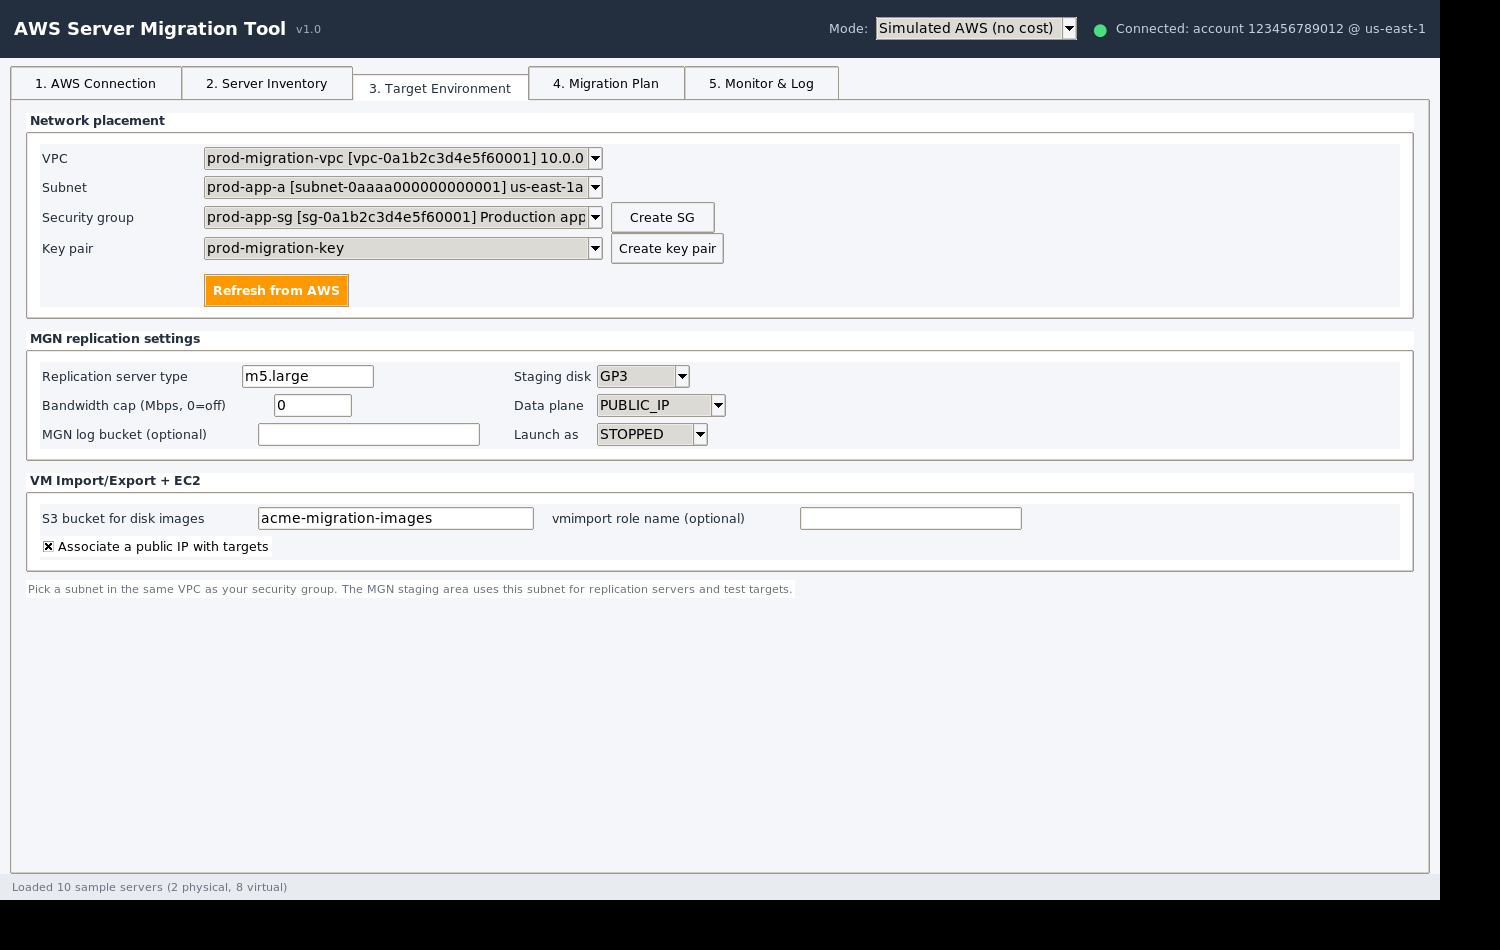The image size is (1500, 950).
Task: Click the 'Replication server type' label
Action: (115, 376)
